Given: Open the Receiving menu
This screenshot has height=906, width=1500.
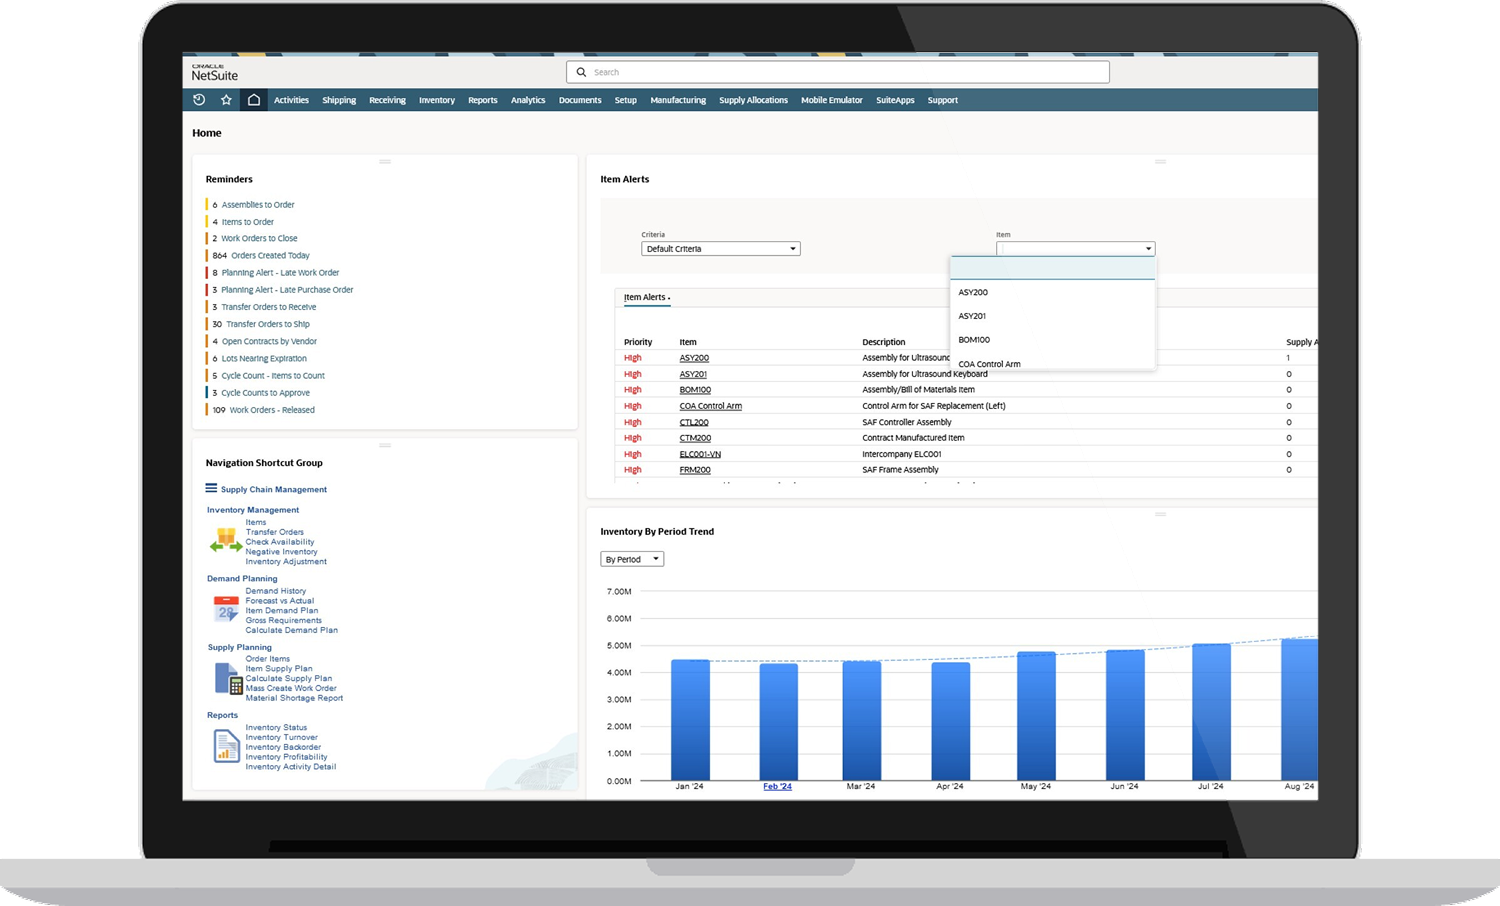Looking at the screenshot, I should [x=387, y=100].
